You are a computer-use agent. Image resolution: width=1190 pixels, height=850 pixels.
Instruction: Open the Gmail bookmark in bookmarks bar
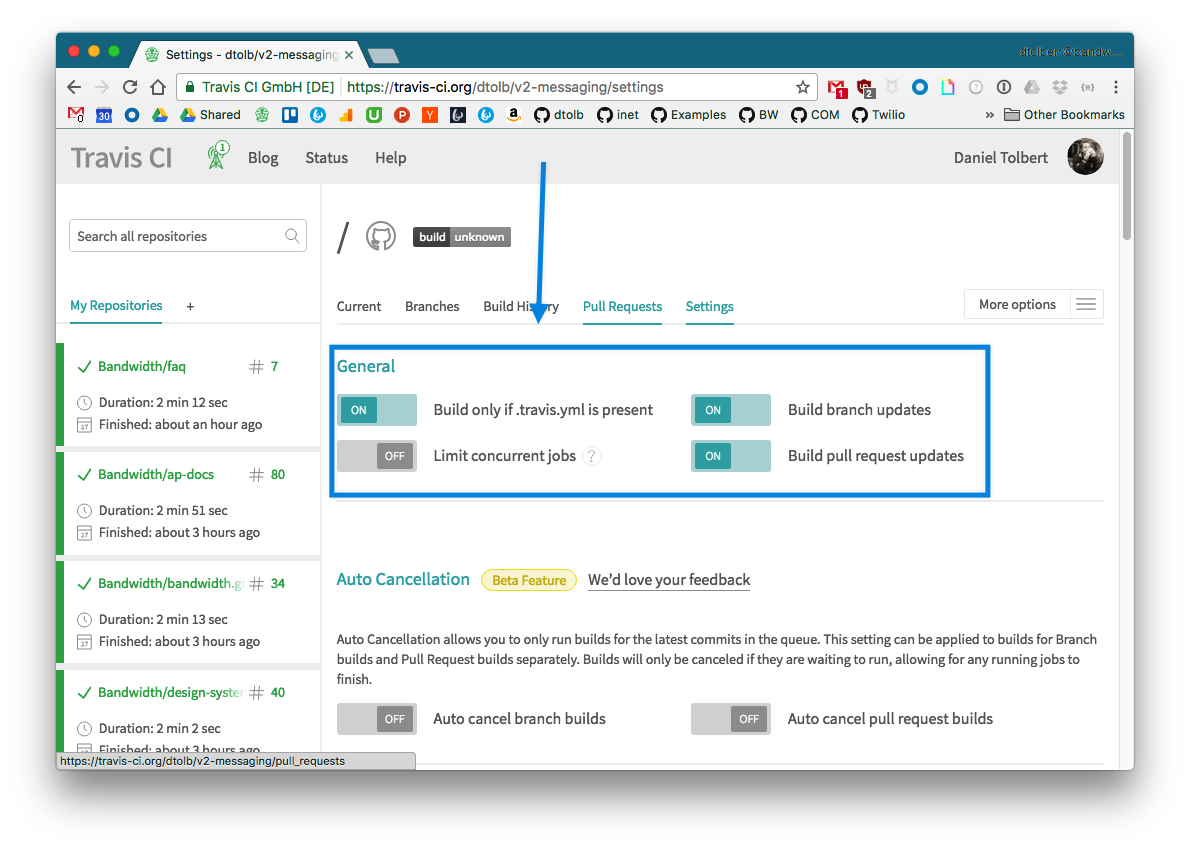(x=76, y=115)
